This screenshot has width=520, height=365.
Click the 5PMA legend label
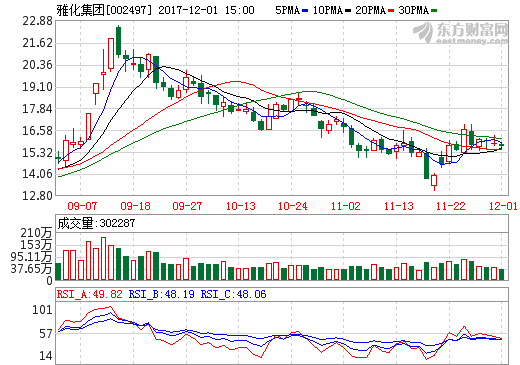coord(288,10)
